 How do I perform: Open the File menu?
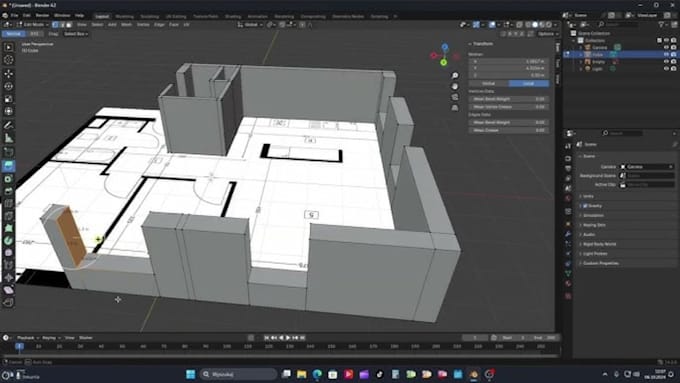pos(14,16)
